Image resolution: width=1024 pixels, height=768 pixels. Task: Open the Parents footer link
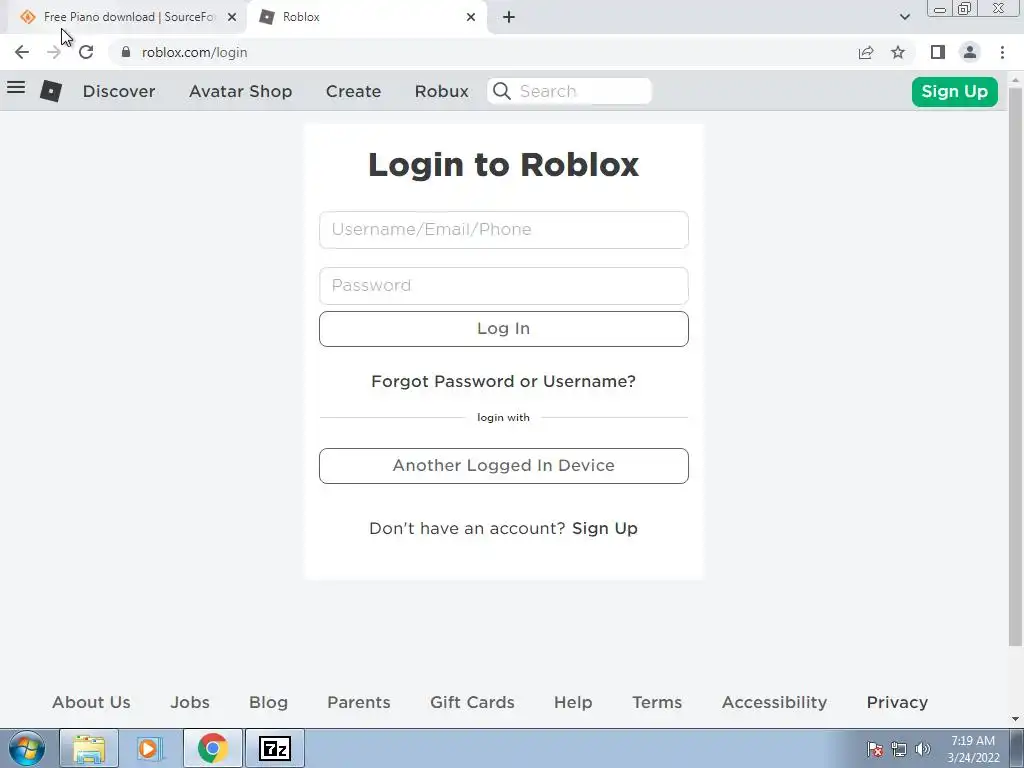359,702
